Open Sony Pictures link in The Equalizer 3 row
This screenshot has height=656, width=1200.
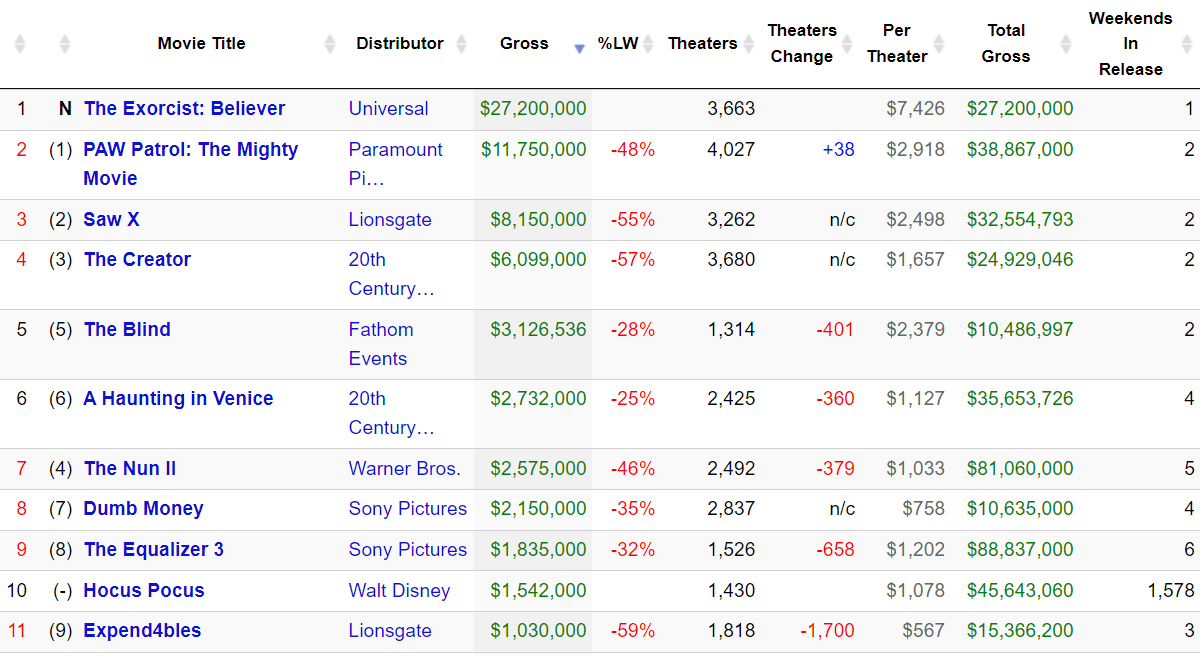(x=408, y=550)
